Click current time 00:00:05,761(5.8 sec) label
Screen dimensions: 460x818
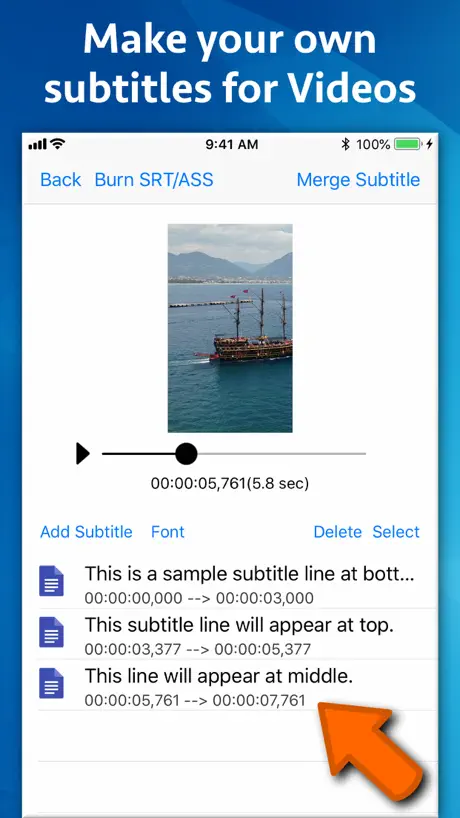(230, 484)
